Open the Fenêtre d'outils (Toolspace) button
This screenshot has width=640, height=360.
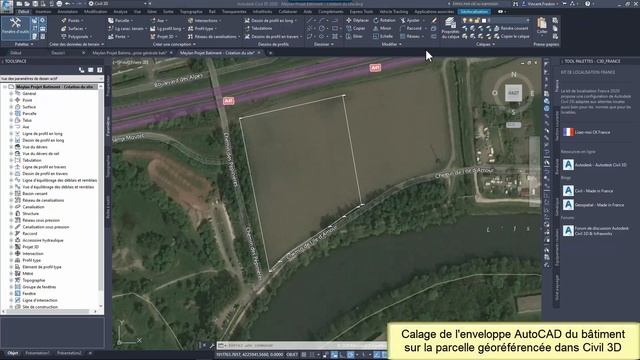click(x=15, y=27)
